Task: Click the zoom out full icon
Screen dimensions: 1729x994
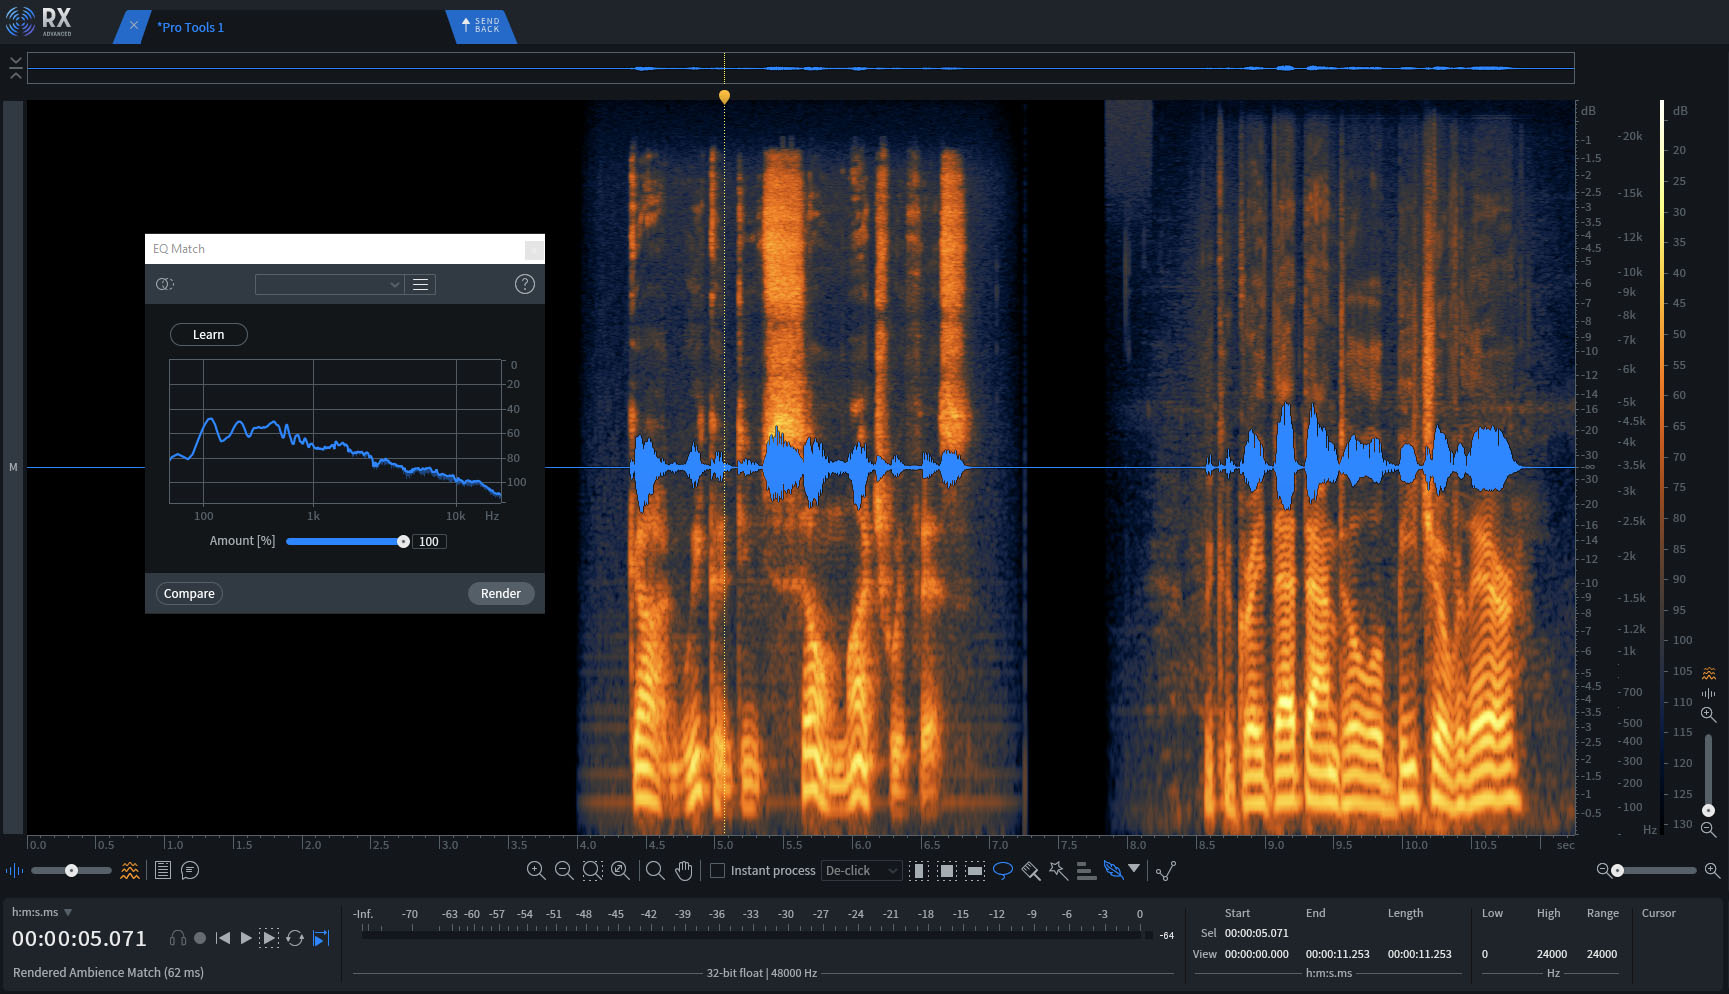Action: click(x=620, y=870)
